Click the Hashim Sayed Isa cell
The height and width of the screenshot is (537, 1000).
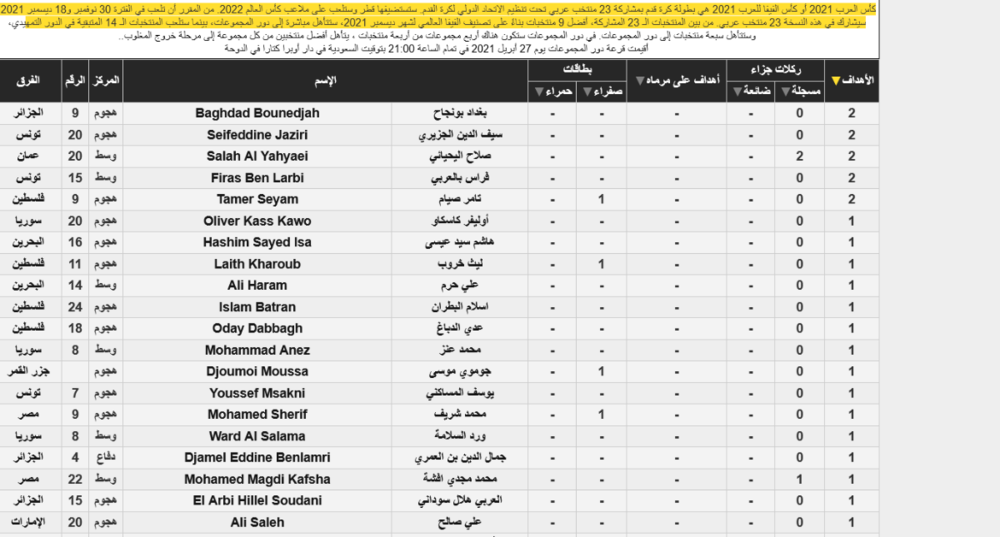[257, 242]
